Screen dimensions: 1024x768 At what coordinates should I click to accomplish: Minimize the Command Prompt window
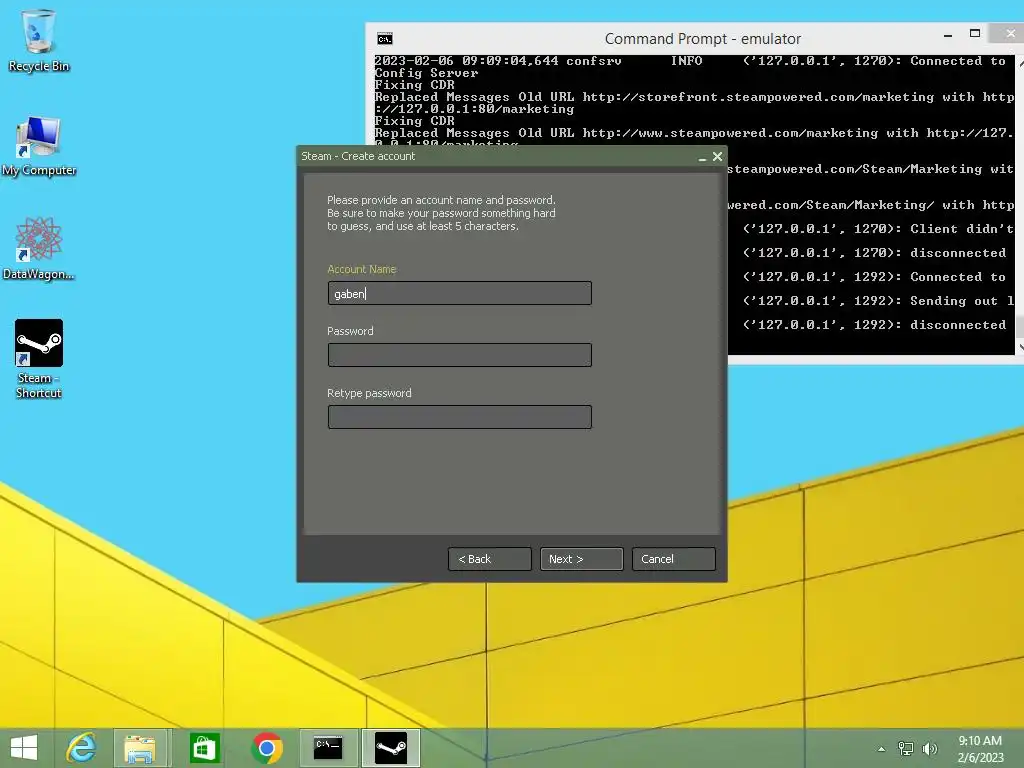click(948, 35)
